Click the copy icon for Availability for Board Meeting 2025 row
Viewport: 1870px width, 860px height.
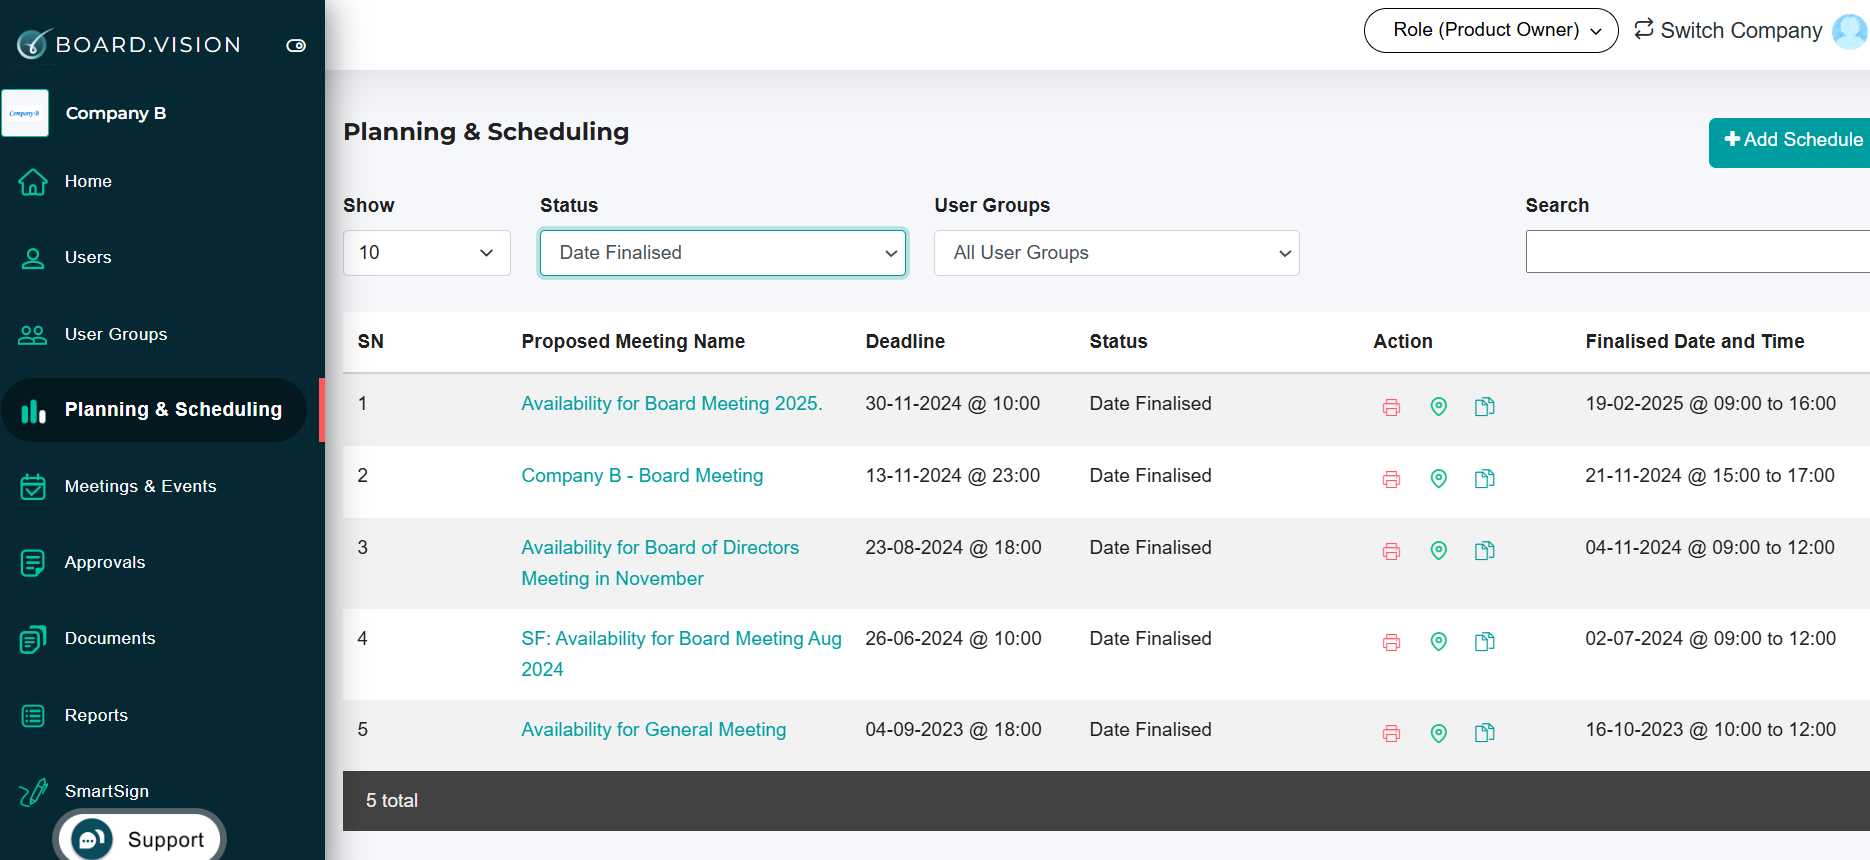1485,406
